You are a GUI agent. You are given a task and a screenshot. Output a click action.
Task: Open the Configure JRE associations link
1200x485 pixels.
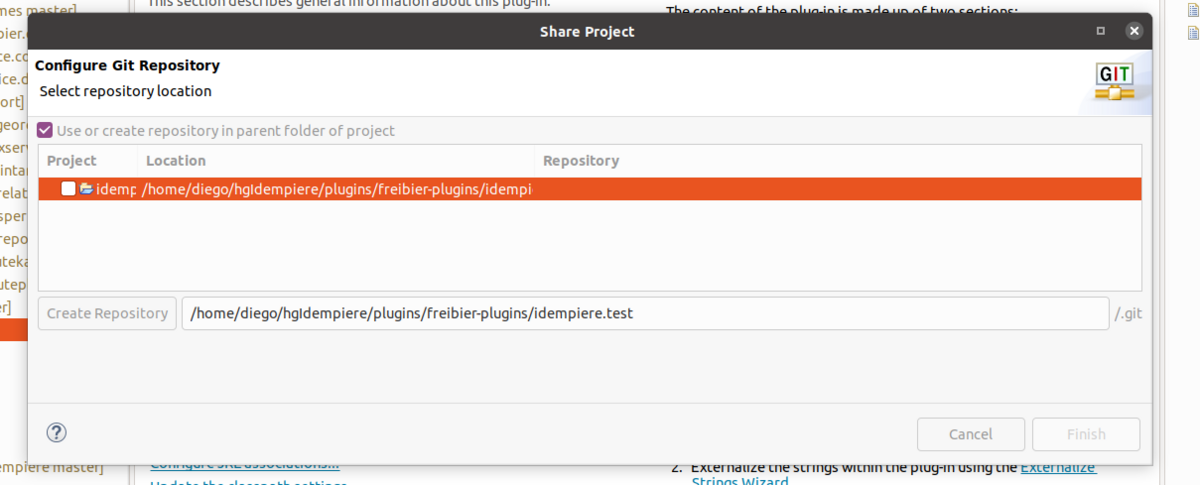245,465
